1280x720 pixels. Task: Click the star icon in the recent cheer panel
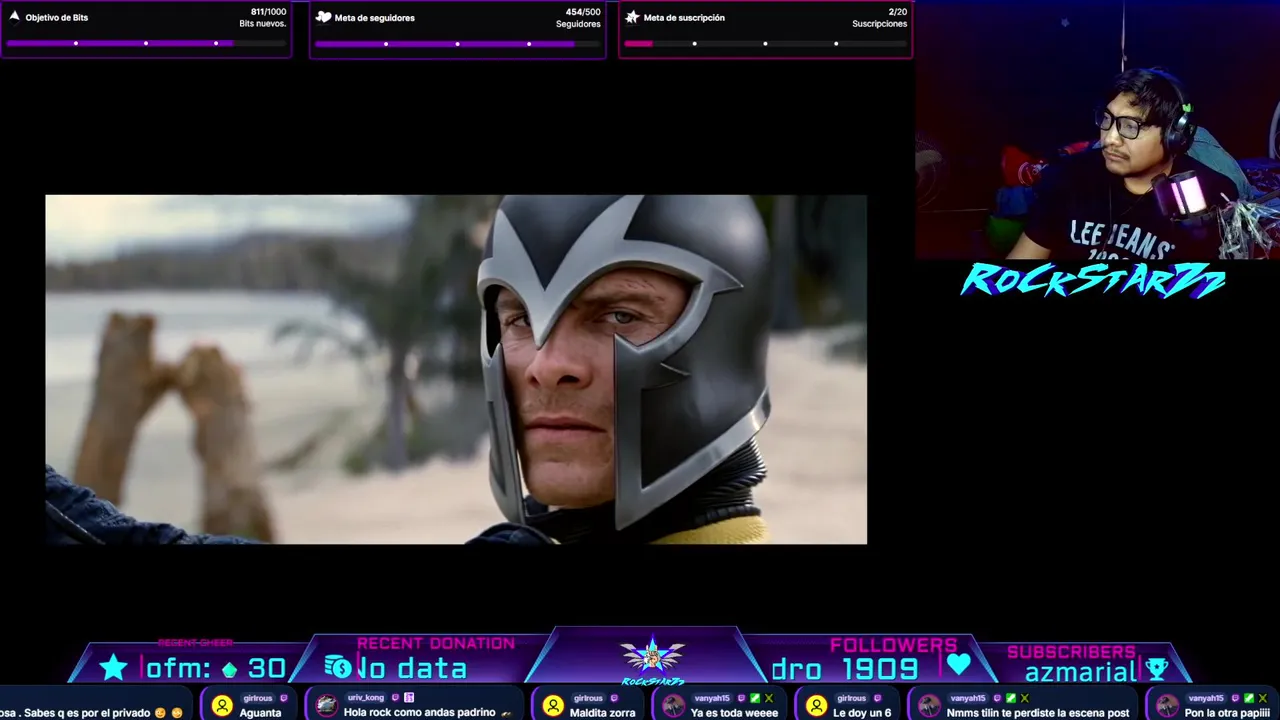click(113, 668)
